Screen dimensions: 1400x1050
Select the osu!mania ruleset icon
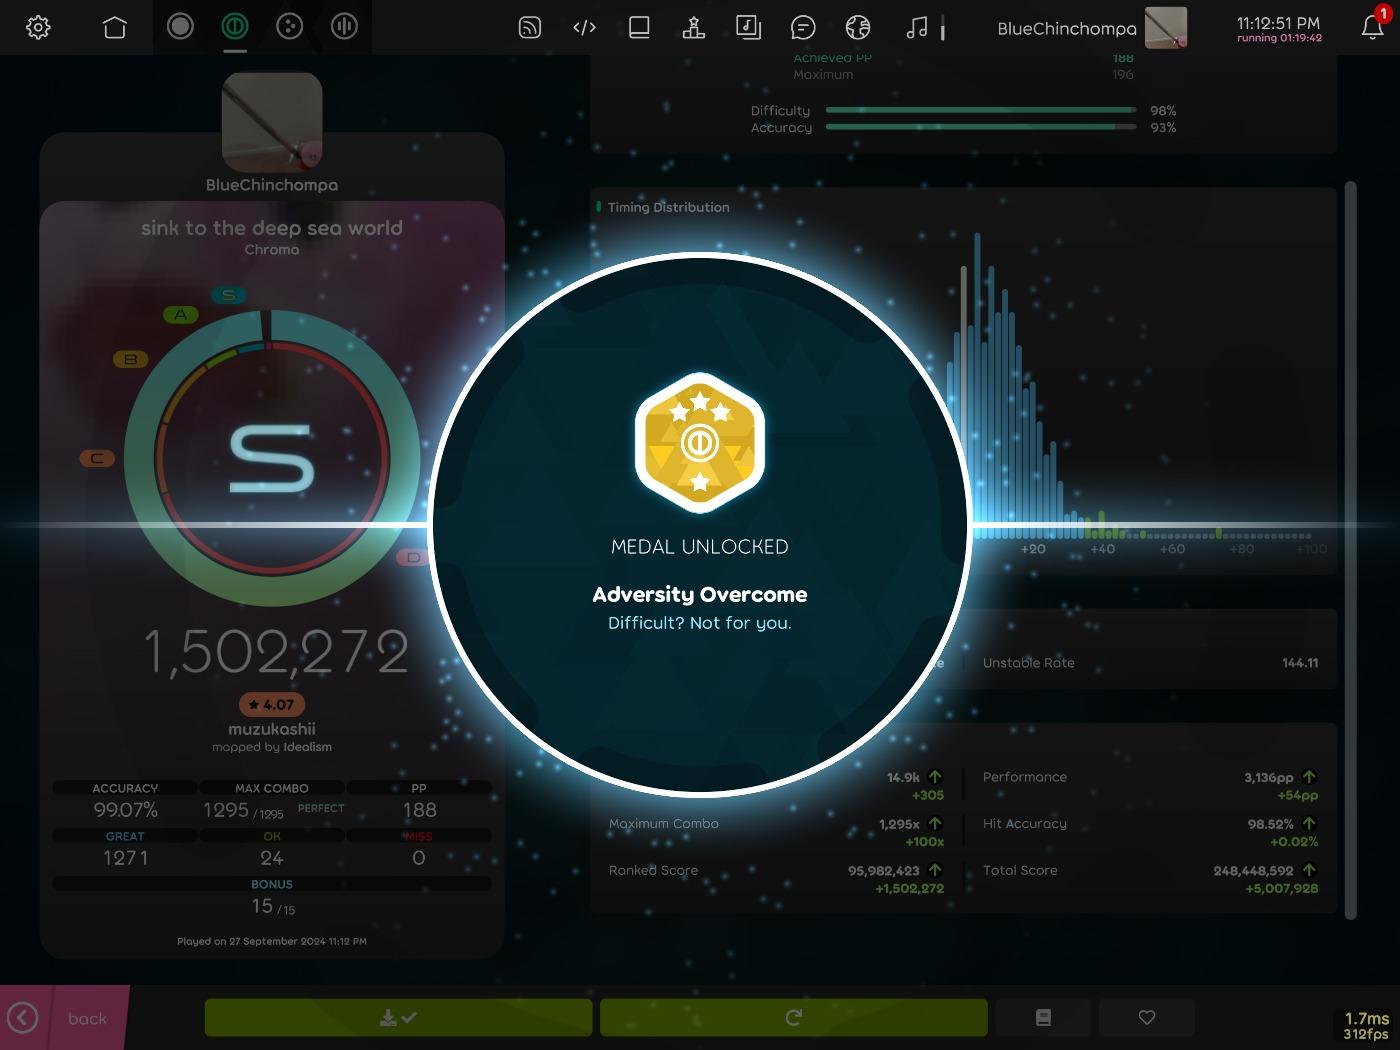point(344,27)
